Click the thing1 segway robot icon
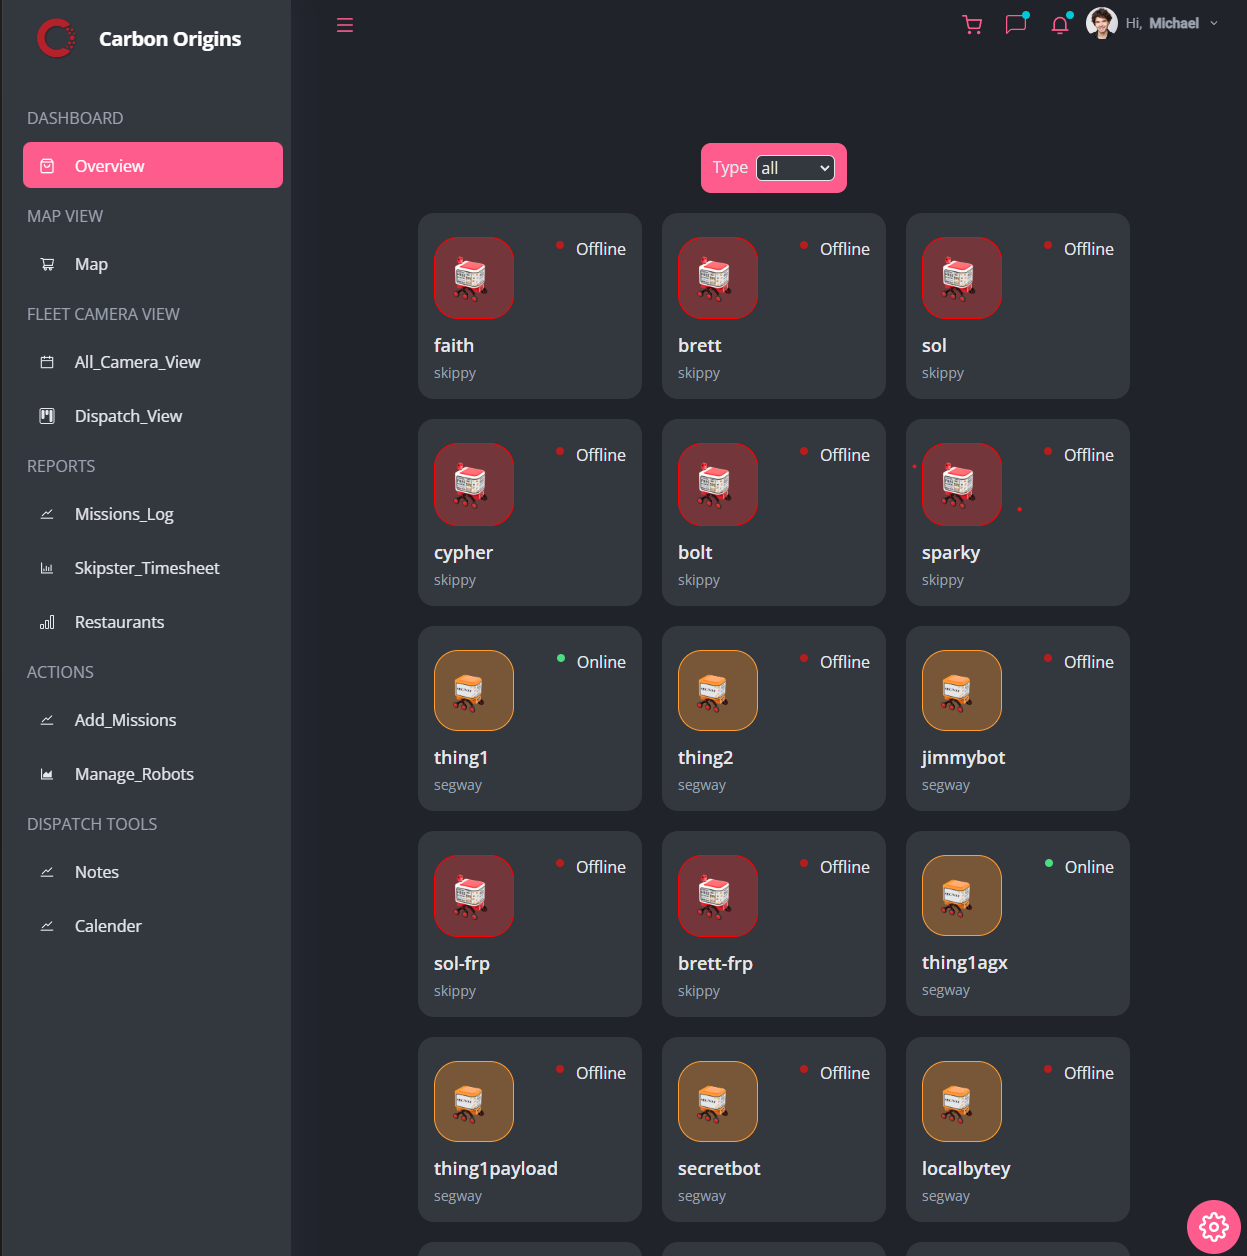 point(474,691)
